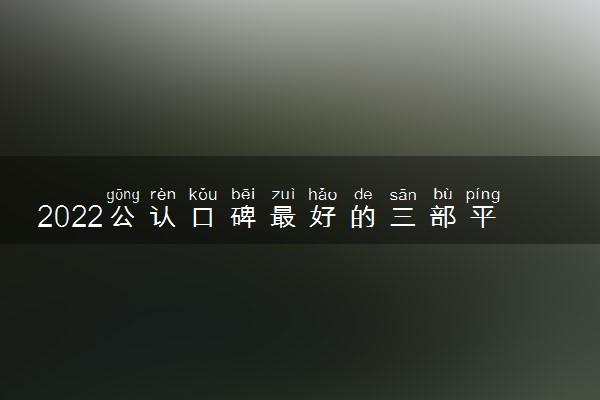Select the pinyin annotation bù
This screenshot has height=400, width=600.
[443, 194]
